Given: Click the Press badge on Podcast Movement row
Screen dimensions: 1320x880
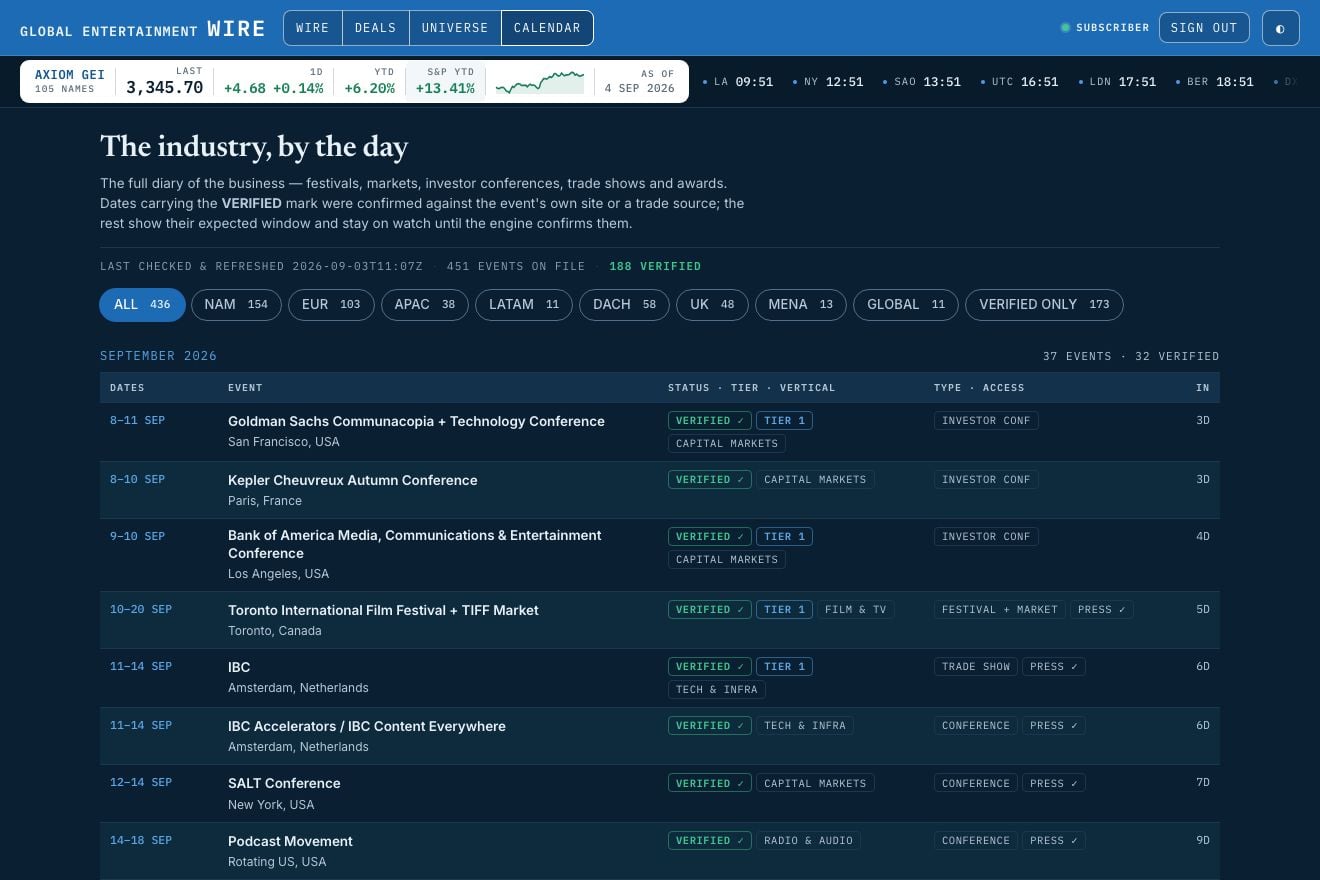Looking at the screenshot, I should pyautogui.click(x=1054, y=841).
